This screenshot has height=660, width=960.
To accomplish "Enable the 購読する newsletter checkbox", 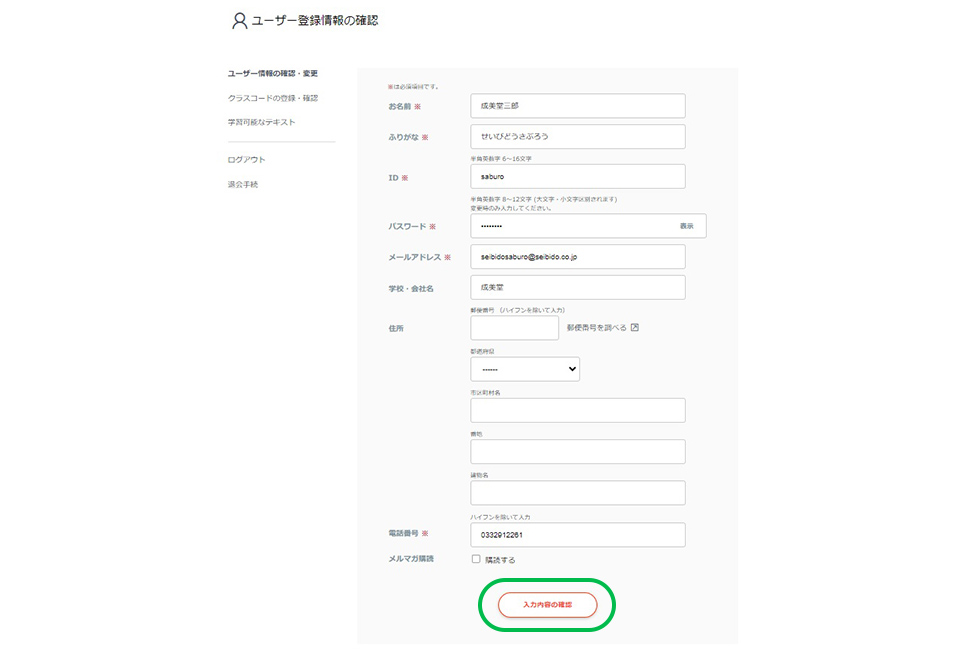I will coord(476,559).
